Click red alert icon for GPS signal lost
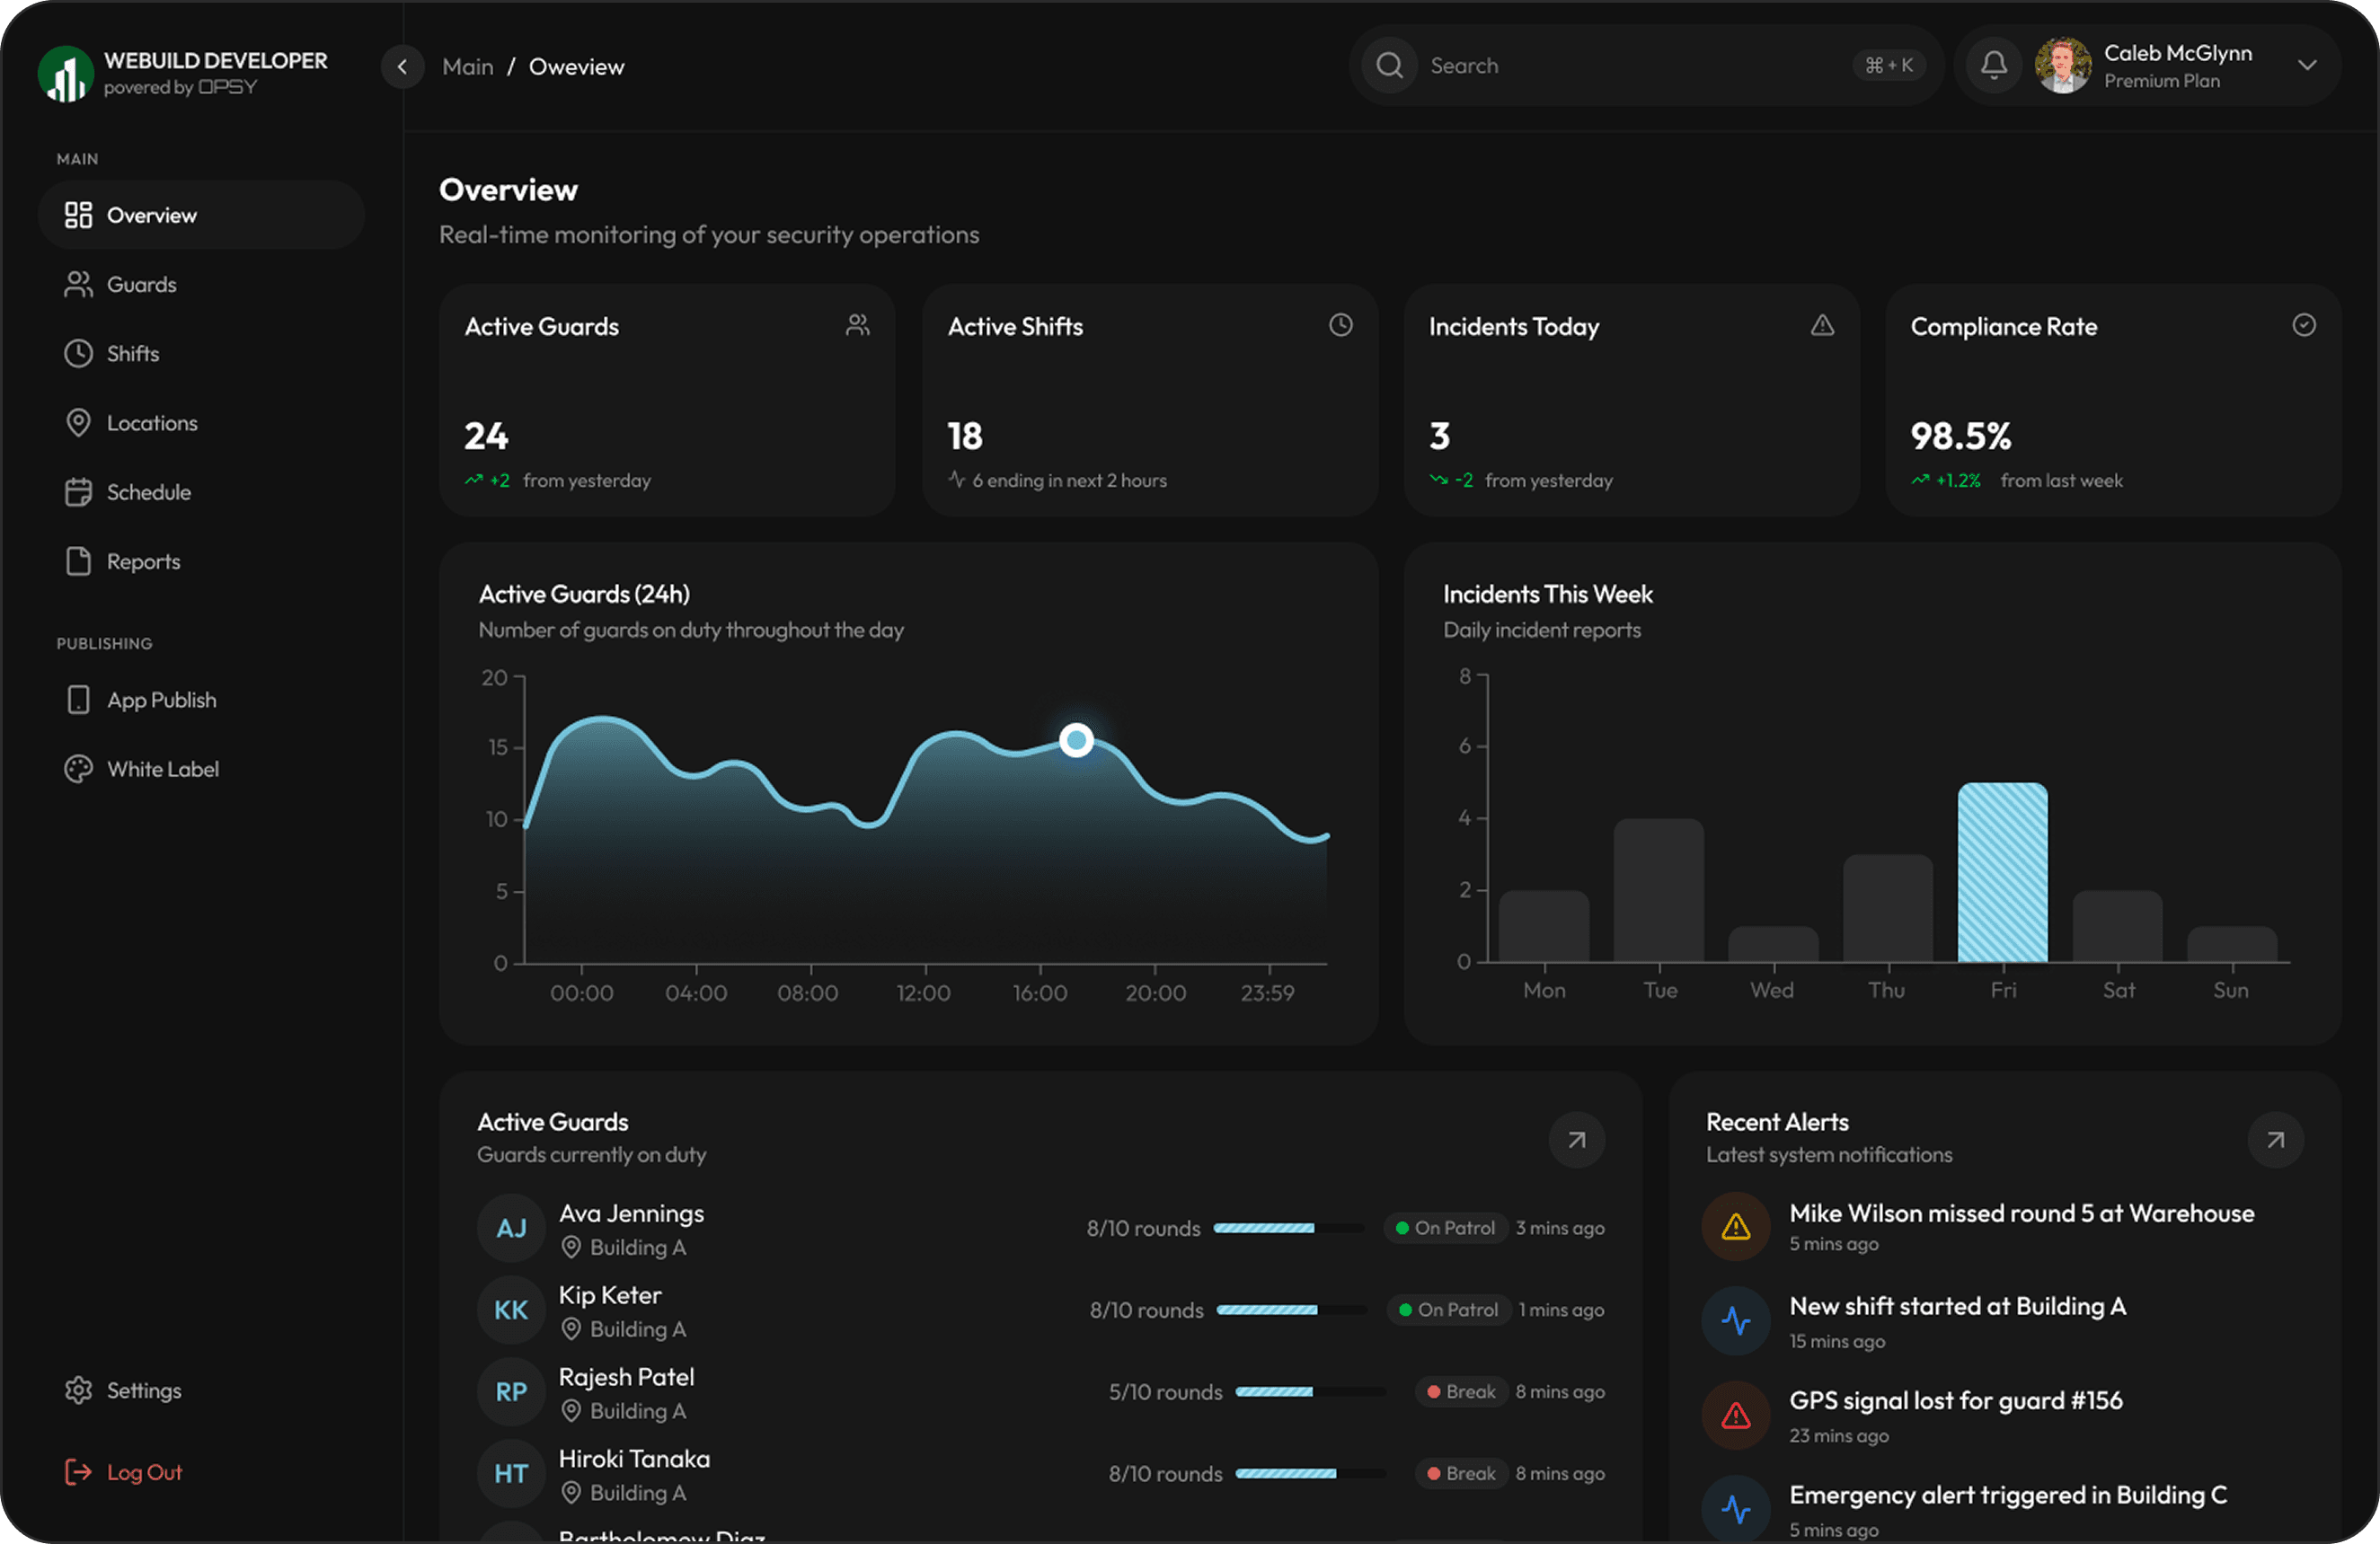This screenshot has height=1544, width=2380. tap(1736, 1416)
